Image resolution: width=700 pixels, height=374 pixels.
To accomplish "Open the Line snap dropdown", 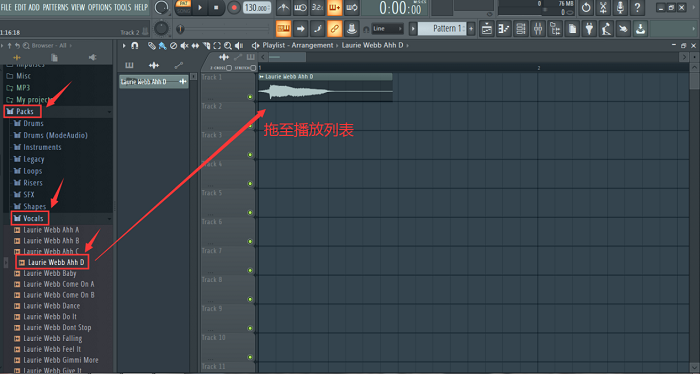I will coord(388,29).
